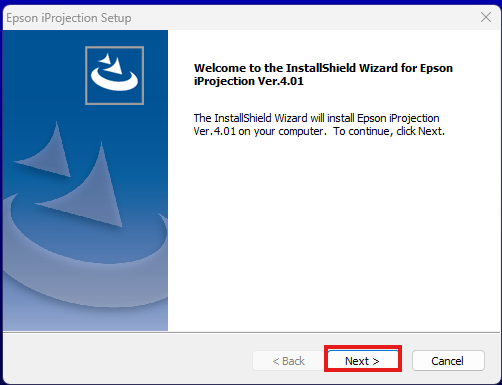This screenshot has height=385, width=502.
Task: Close the Epson iProjection Setup window
Action: [x=486, y=17]
